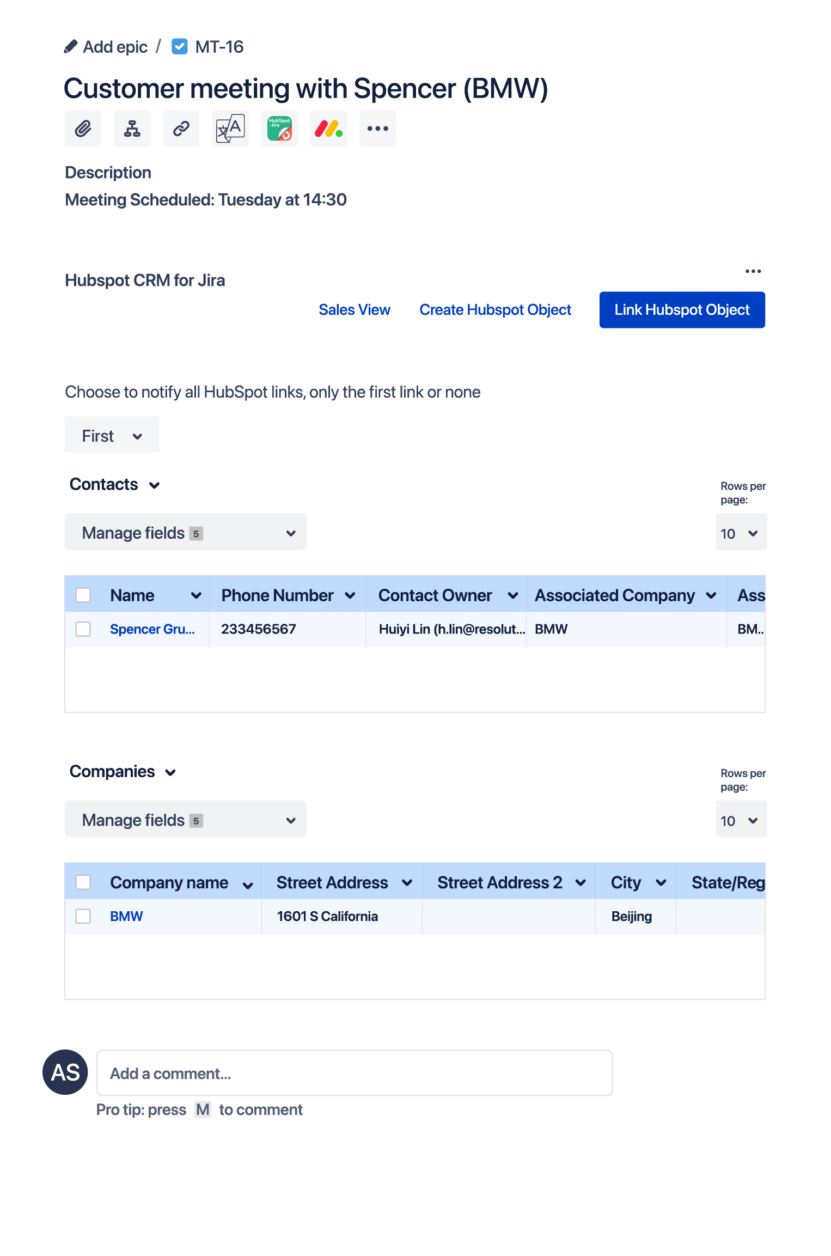
Task: Click the edit pencil beside Add epic
Action: pos(69,46)
